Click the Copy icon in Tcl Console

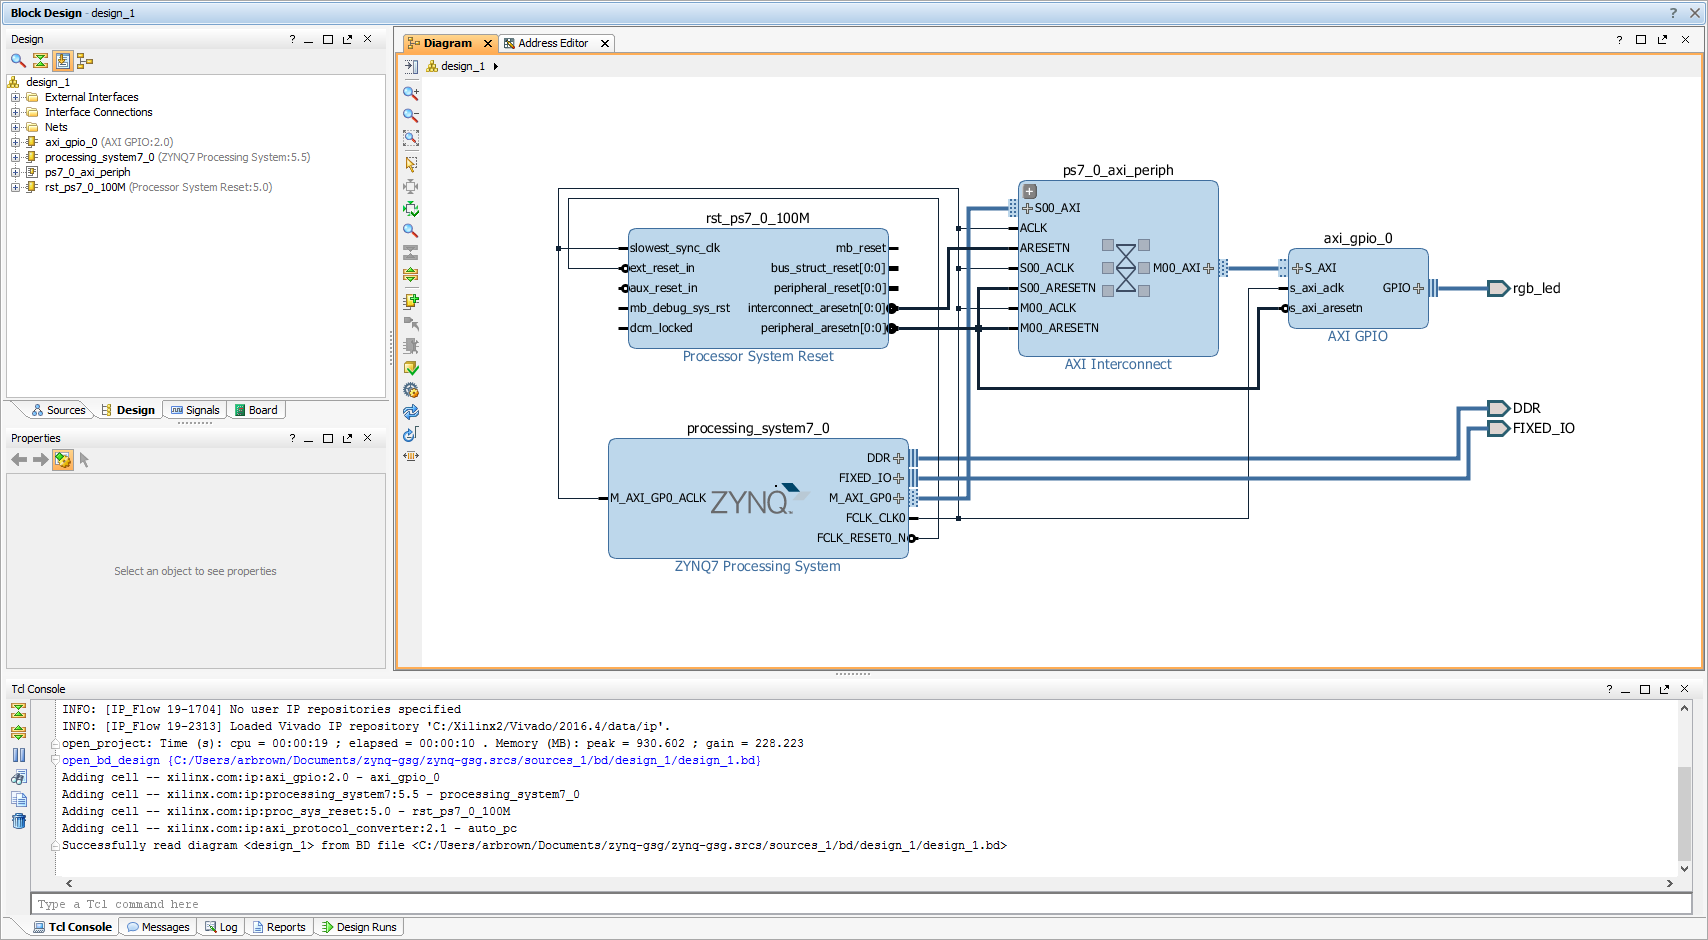(x=19, y=799)
